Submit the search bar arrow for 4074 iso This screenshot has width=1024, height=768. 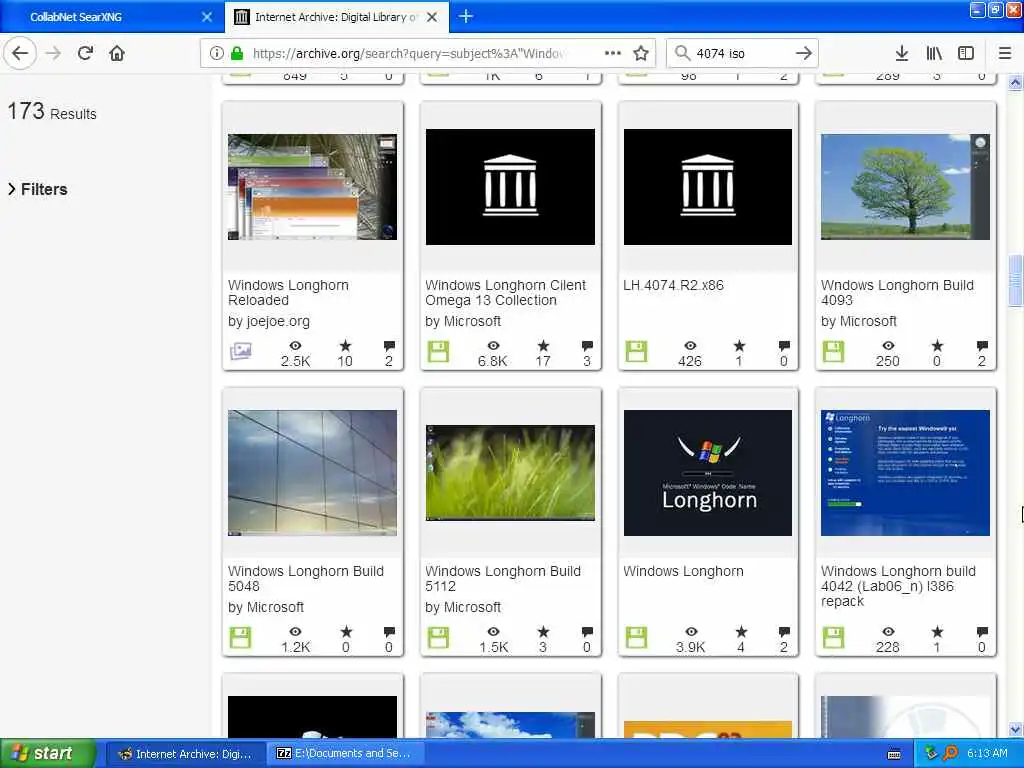click(804, 53)
